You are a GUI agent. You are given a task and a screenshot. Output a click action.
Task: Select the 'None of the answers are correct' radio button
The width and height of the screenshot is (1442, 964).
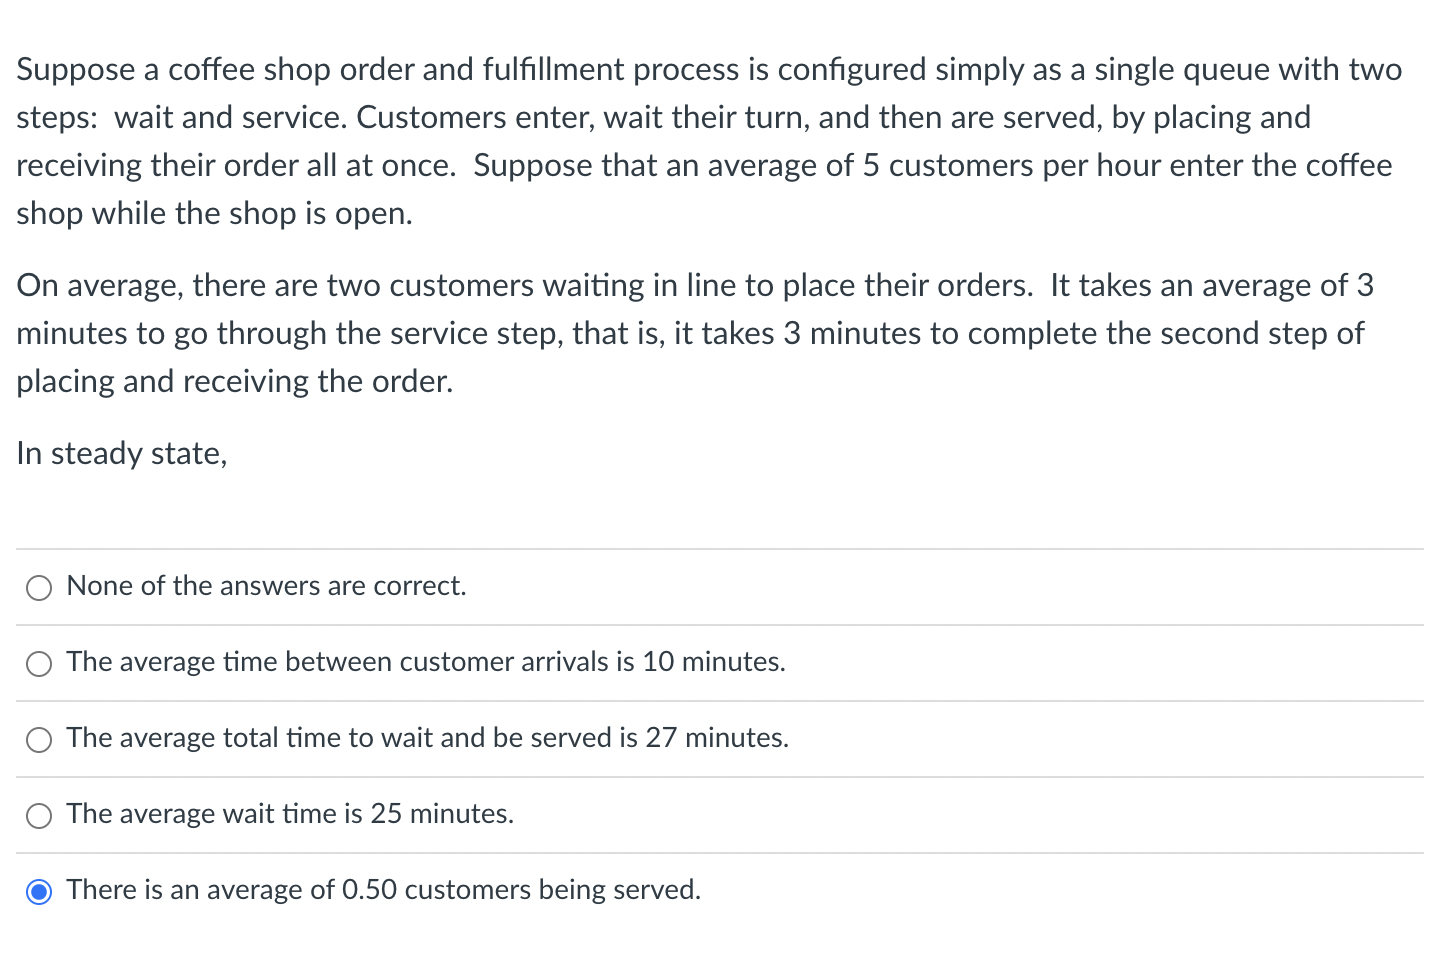[x=39, y=588]
